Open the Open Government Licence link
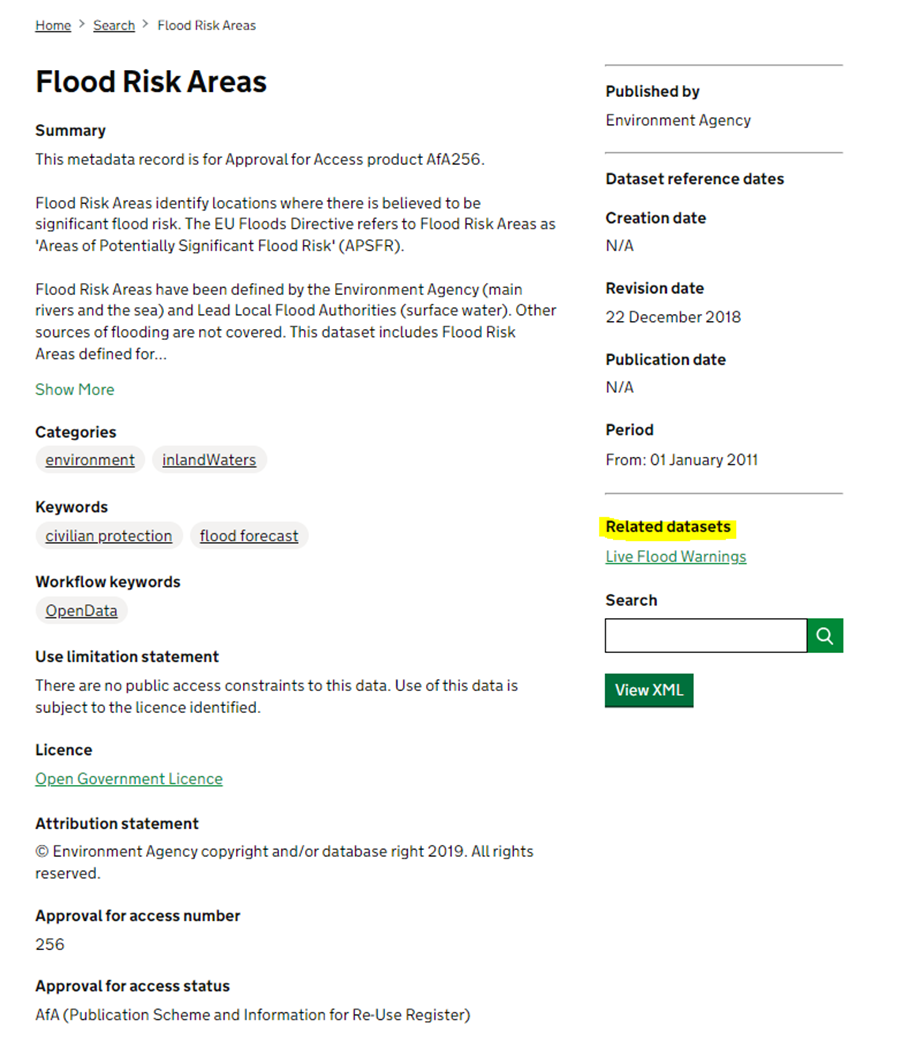This screenshot has height=1042, width=901. pyautogui.click(x=129, y=779)
